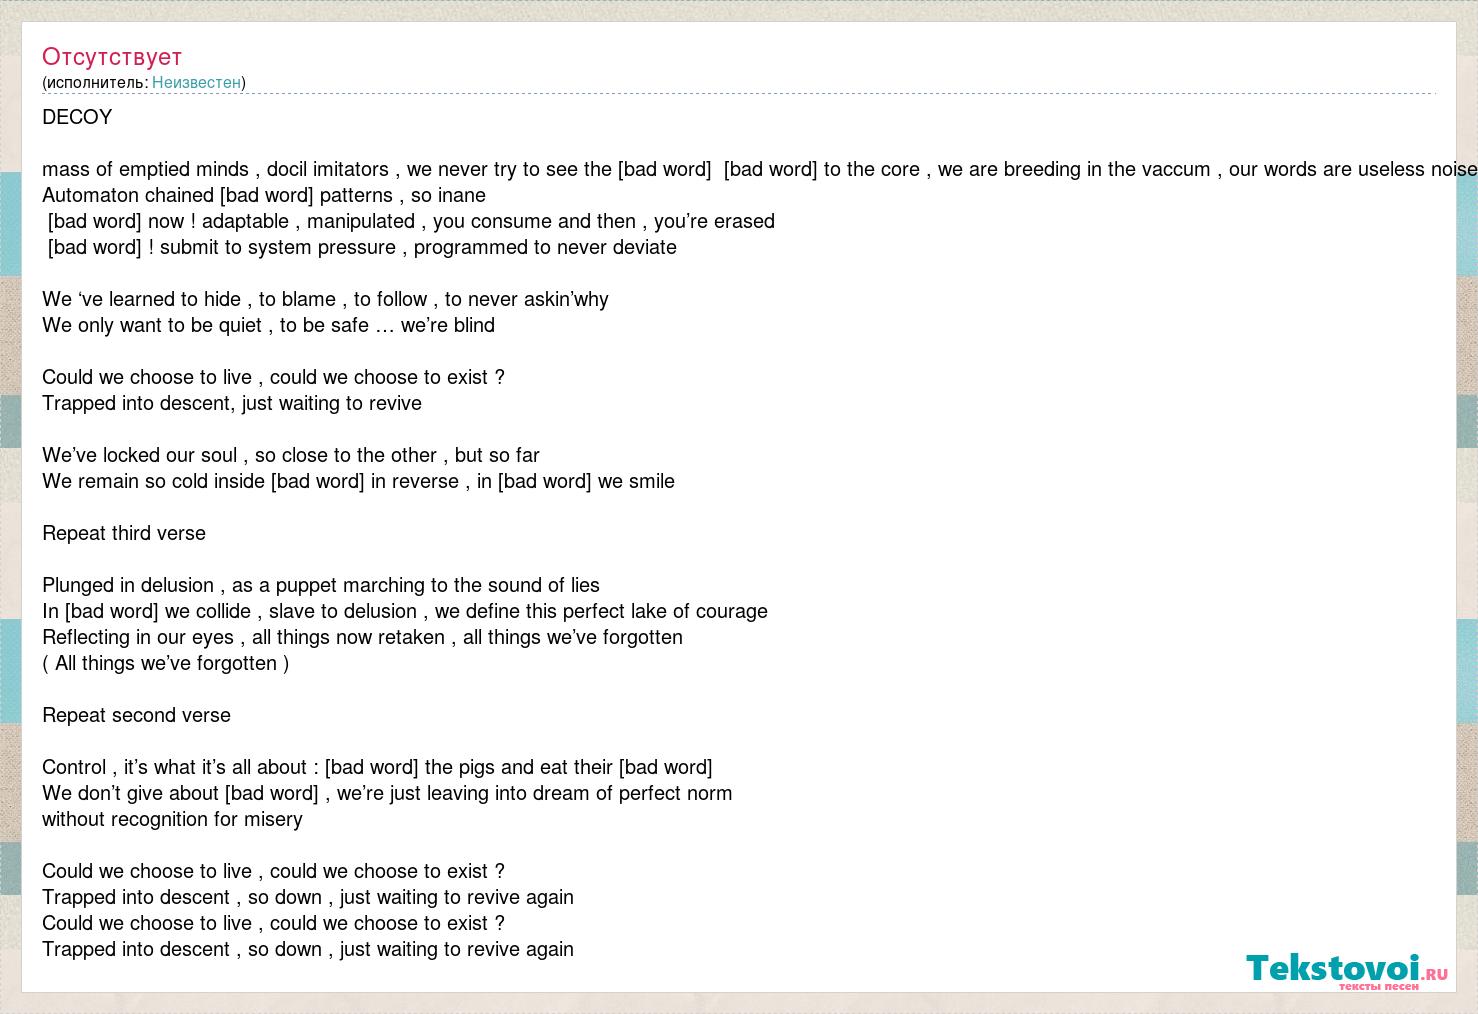
Task: Click 'We remain so cold inside' line
Action: (358, 481)
